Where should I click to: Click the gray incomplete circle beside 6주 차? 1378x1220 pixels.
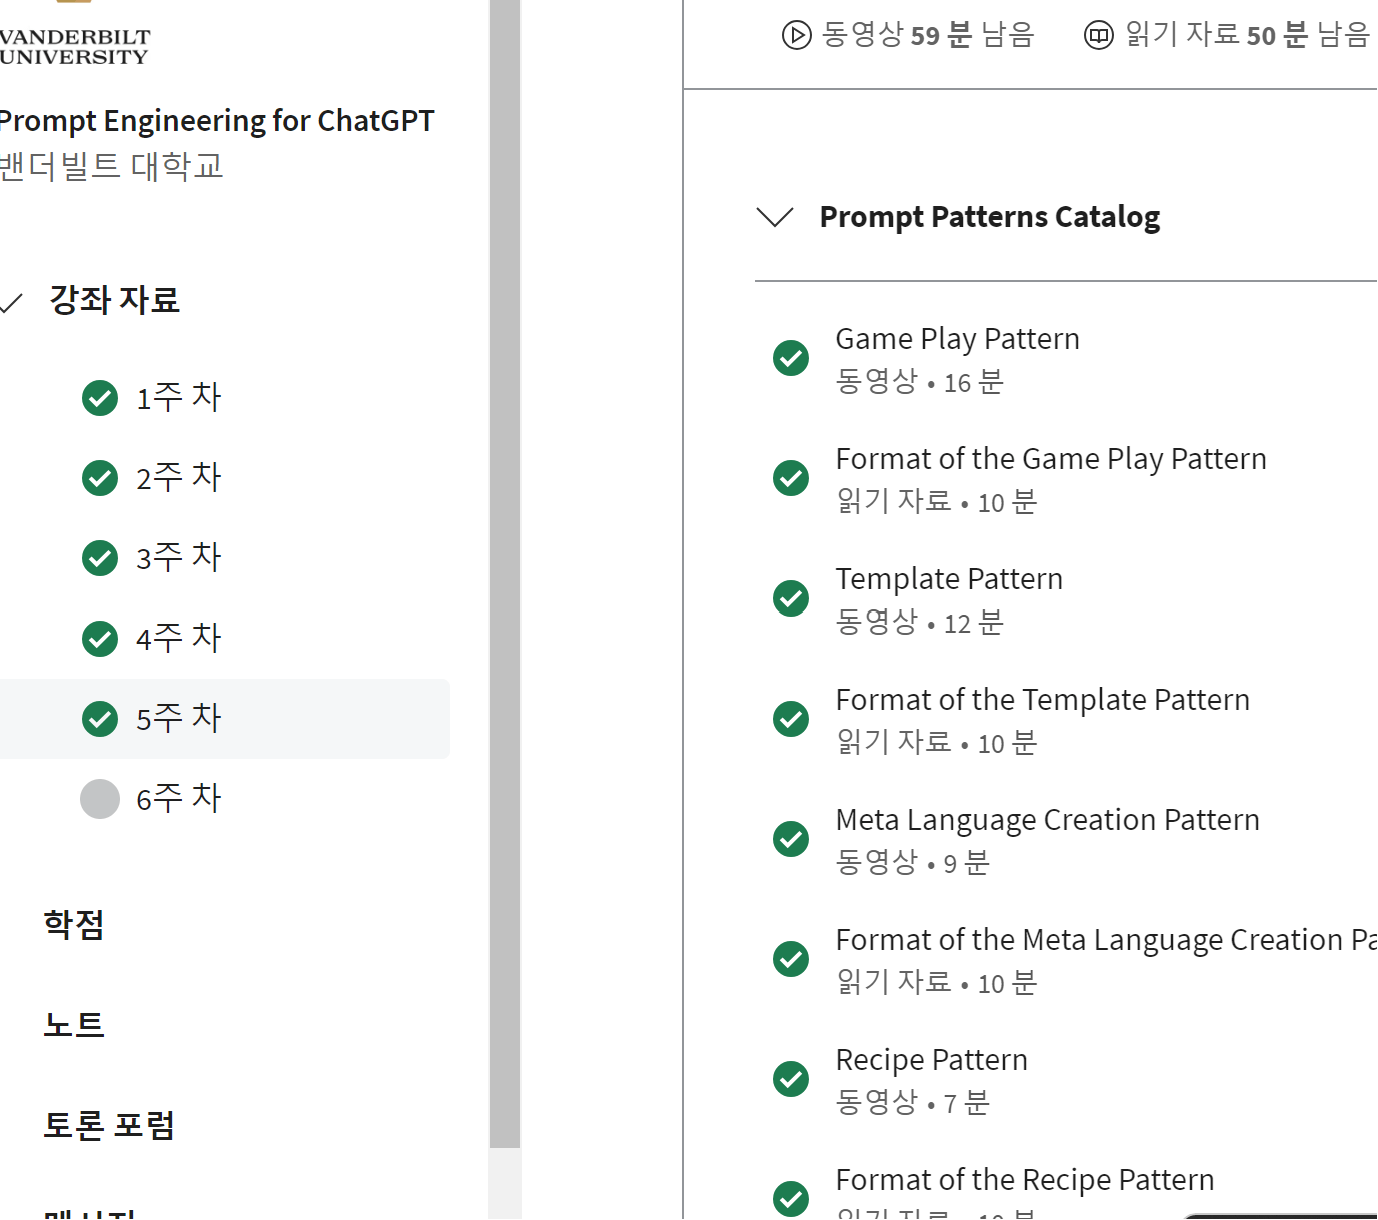(x=100, y=799)
